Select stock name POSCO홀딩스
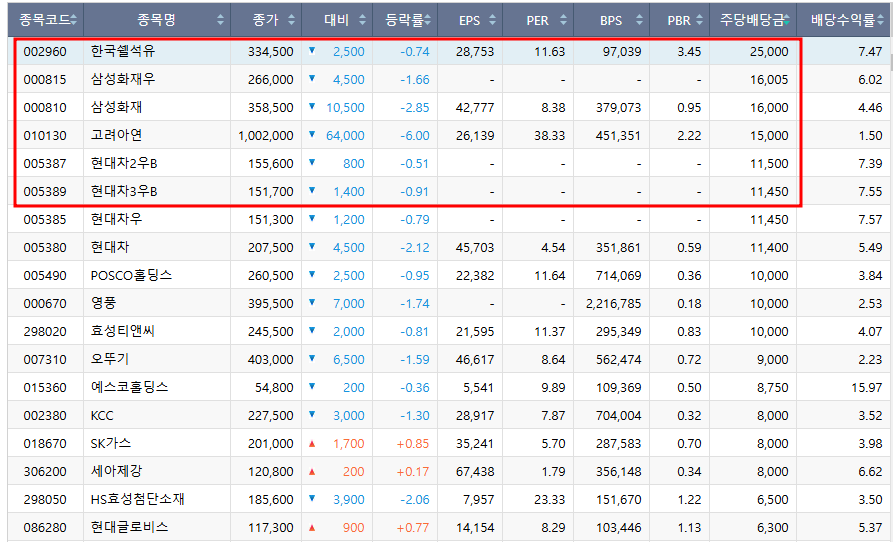The image size is (893, 542). pos(131,275)
